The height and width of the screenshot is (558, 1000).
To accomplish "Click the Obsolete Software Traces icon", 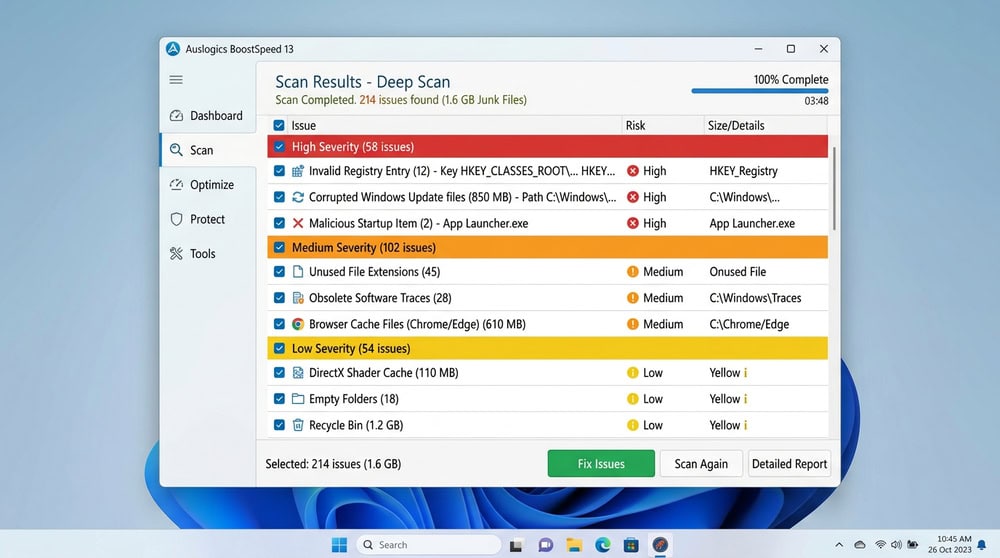I will tap(298, 298).
